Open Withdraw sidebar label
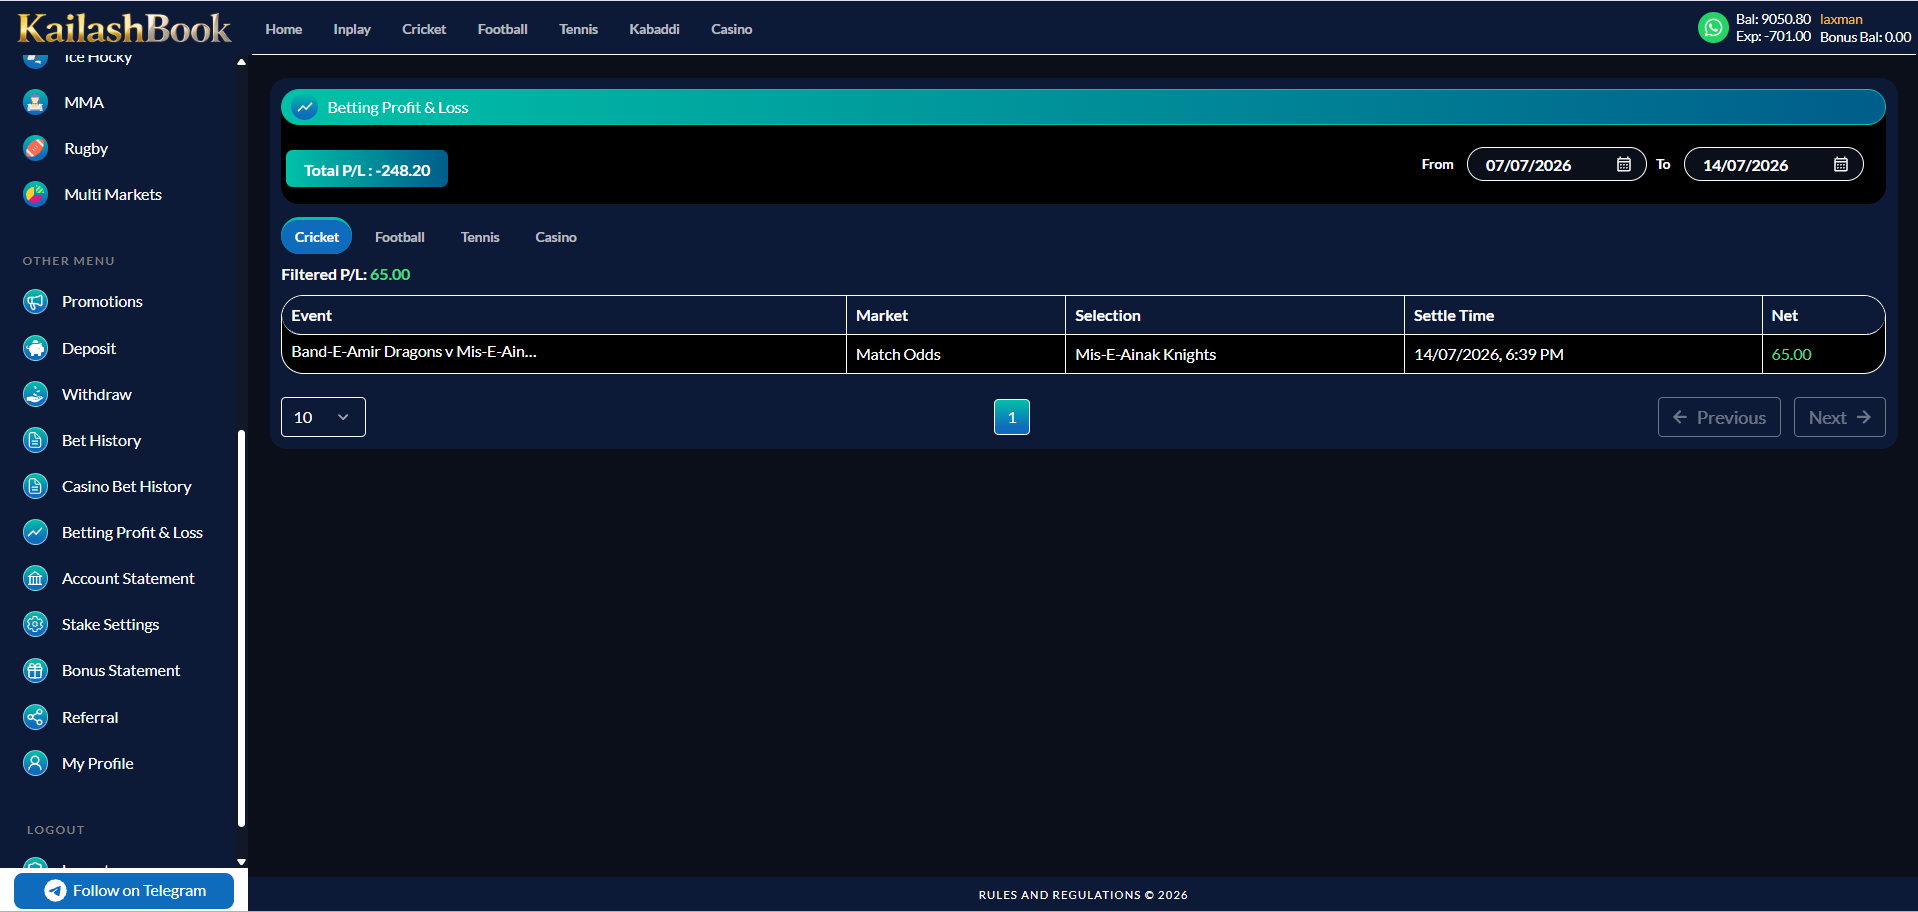The image size is (1918, 912). 96,394
